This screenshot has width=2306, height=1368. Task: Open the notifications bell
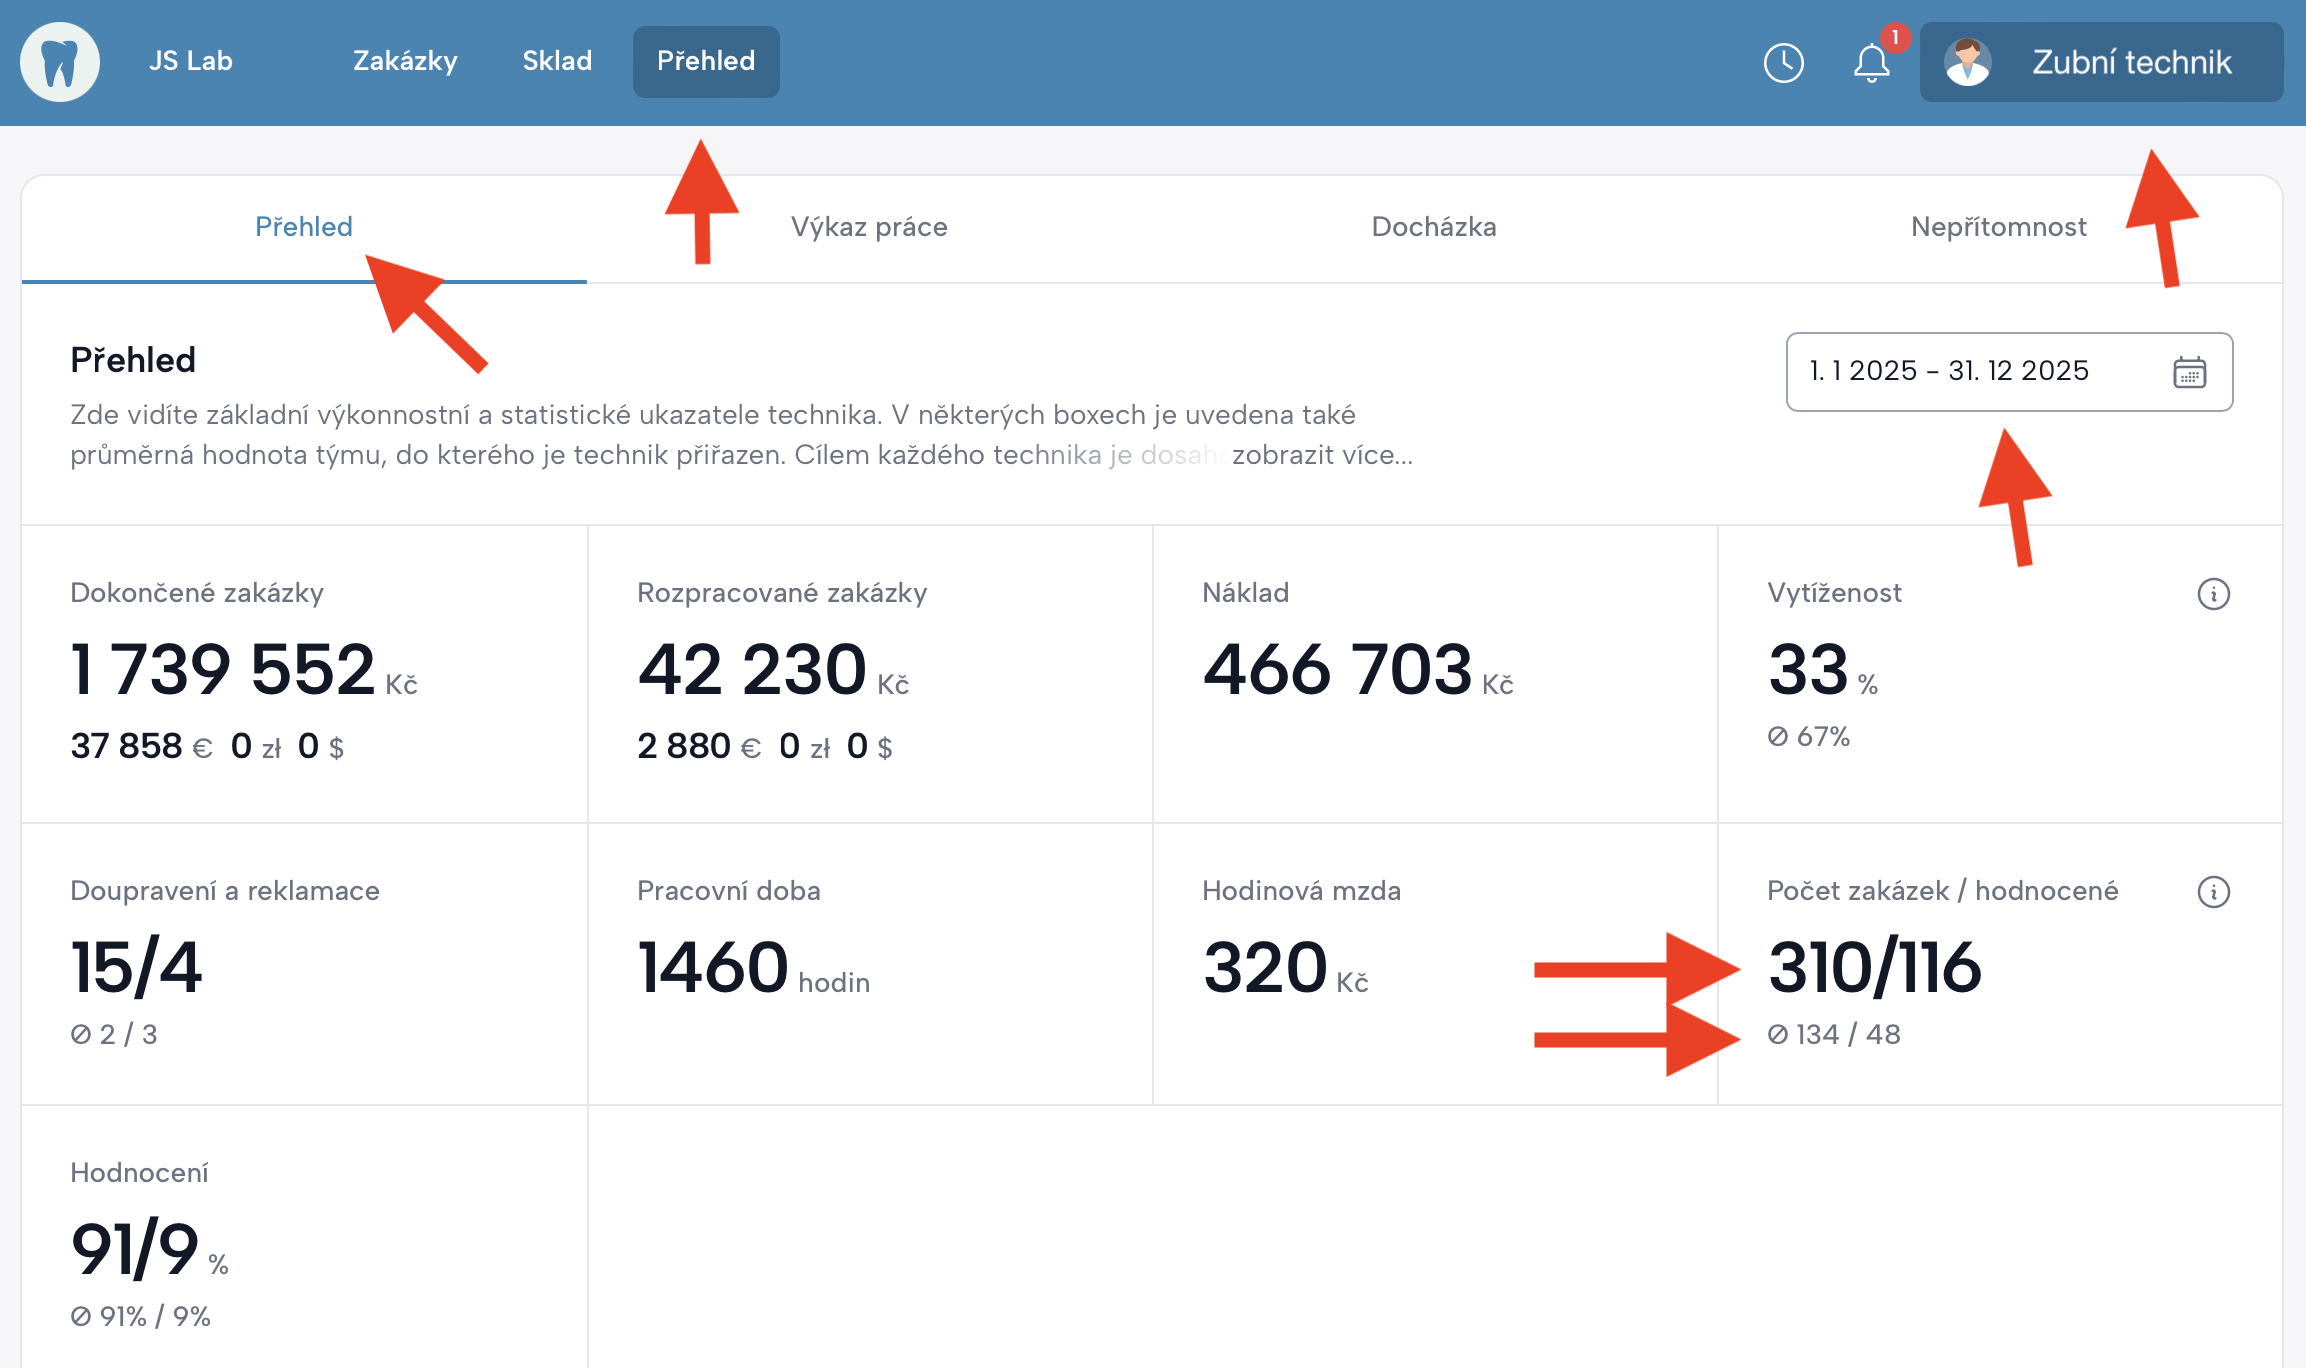(x=1871, y=64)
